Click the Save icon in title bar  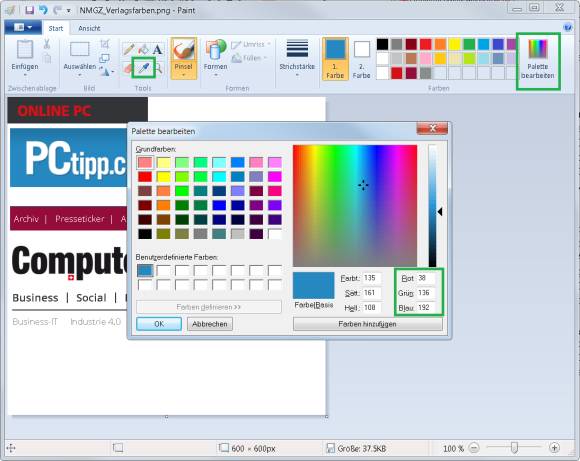point(30,10)
